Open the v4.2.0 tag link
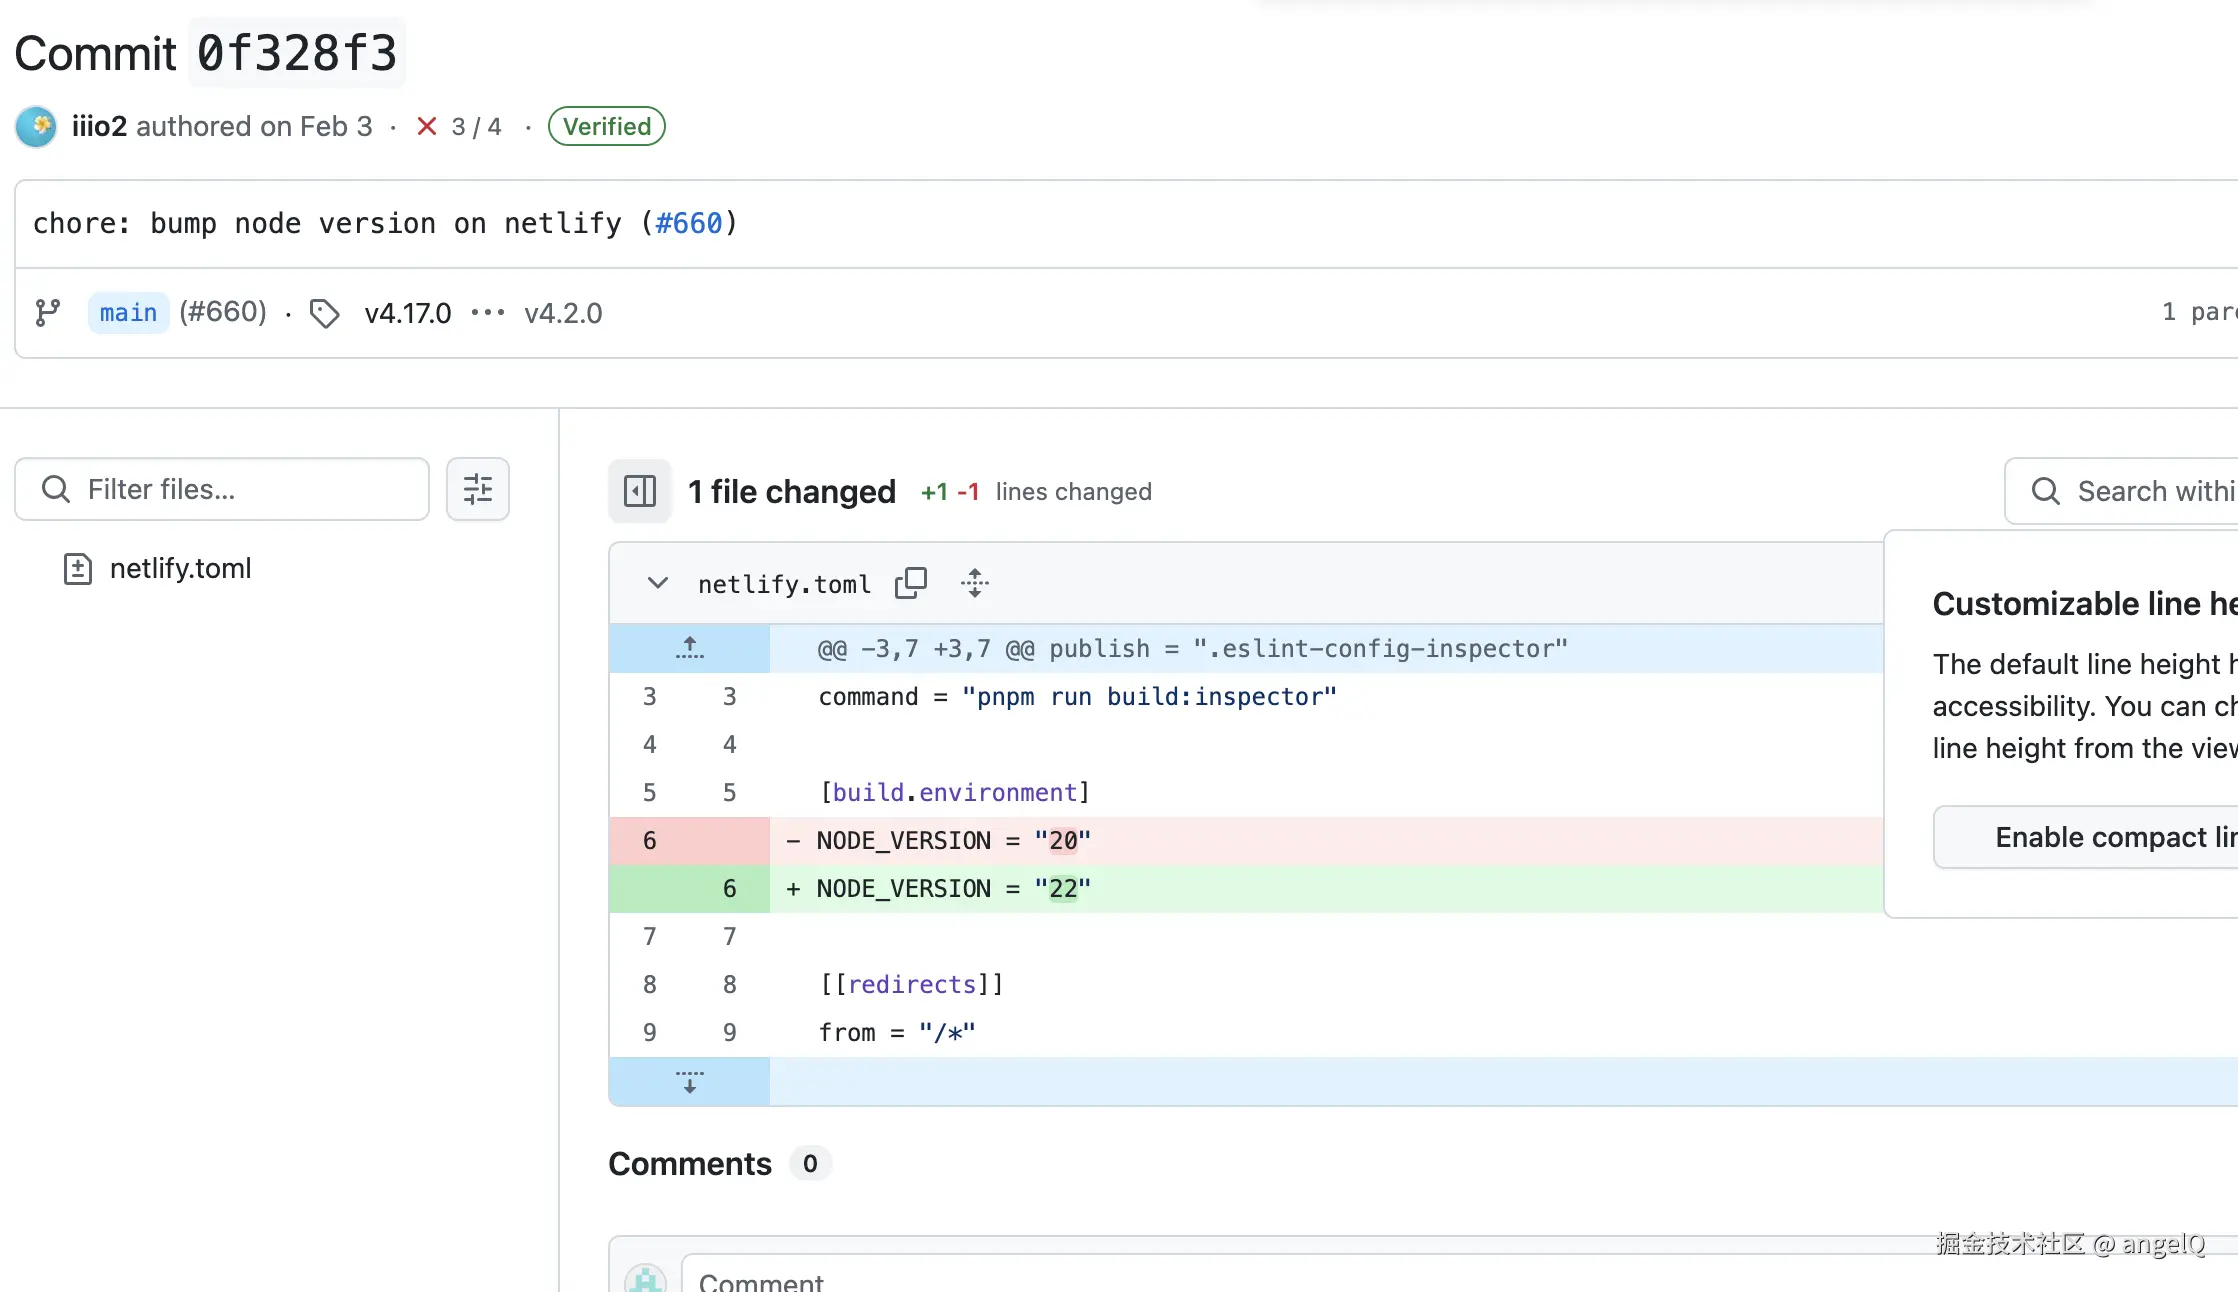 pos(563,313)
